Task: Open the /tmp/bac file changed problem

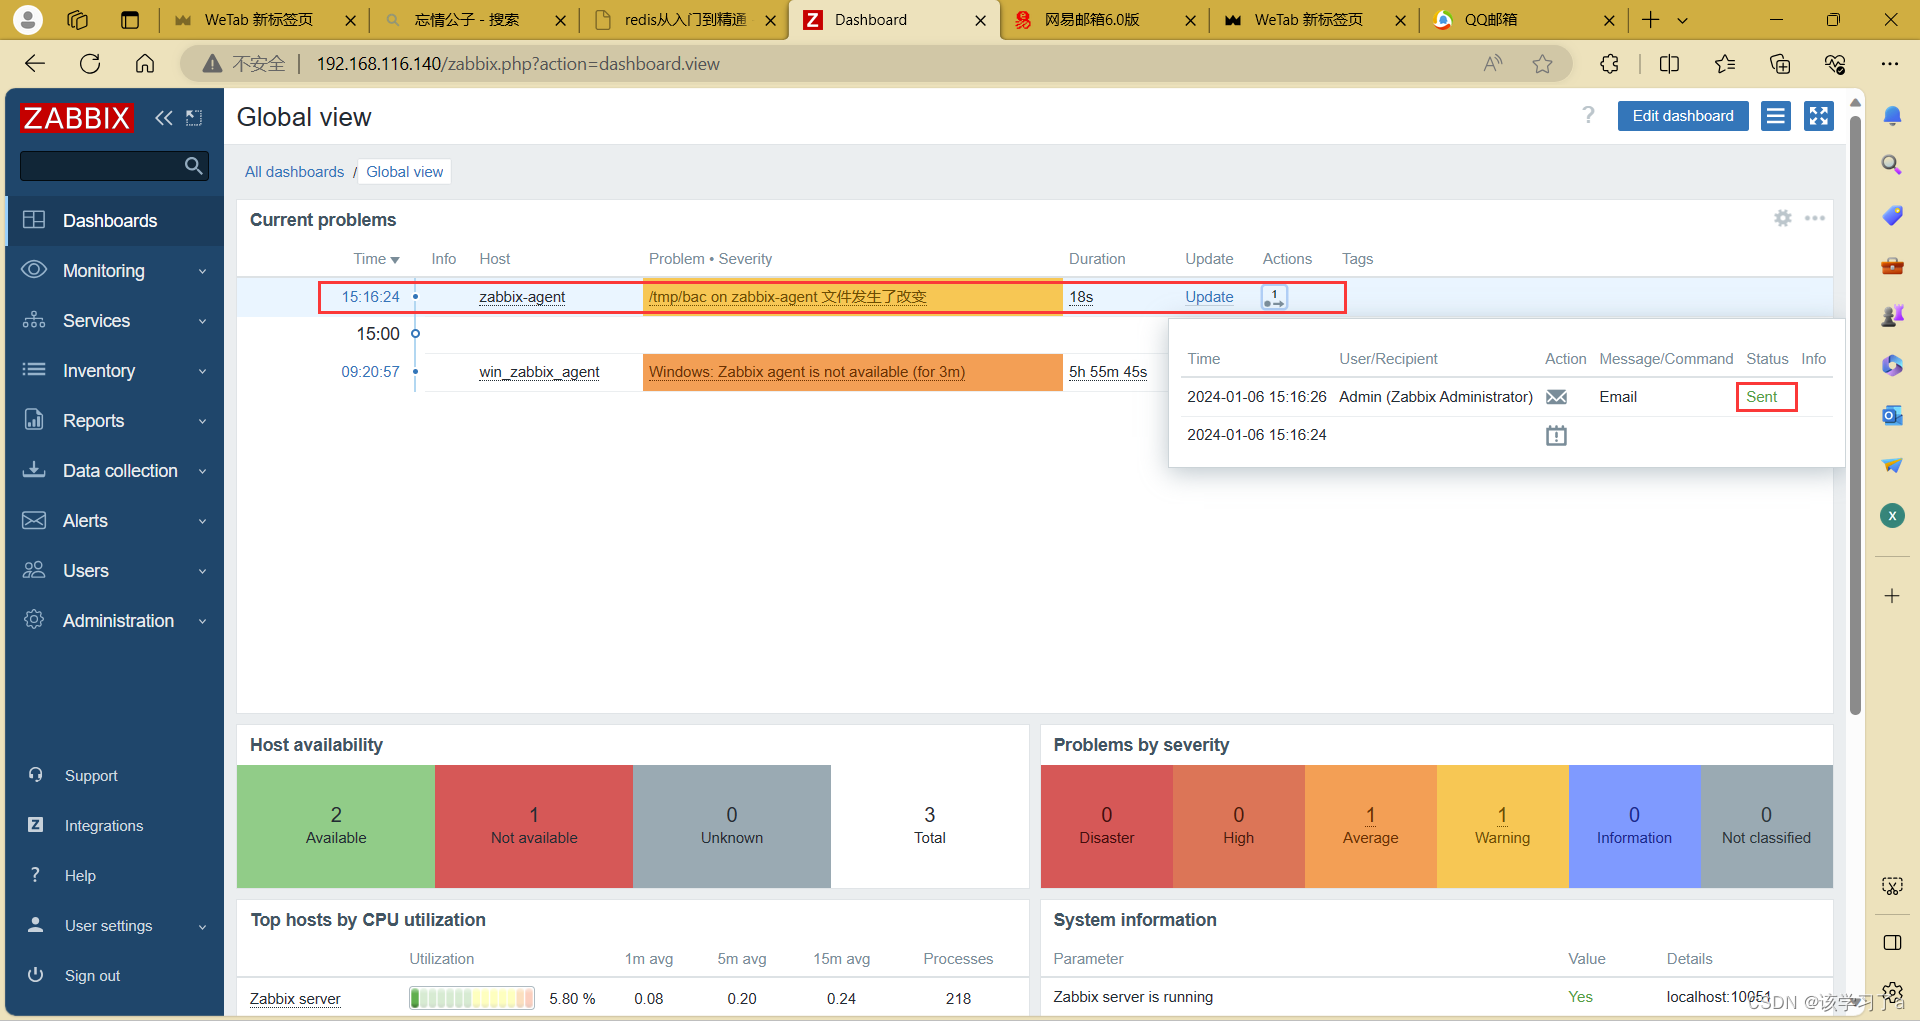Action: (x=787, y=297)
